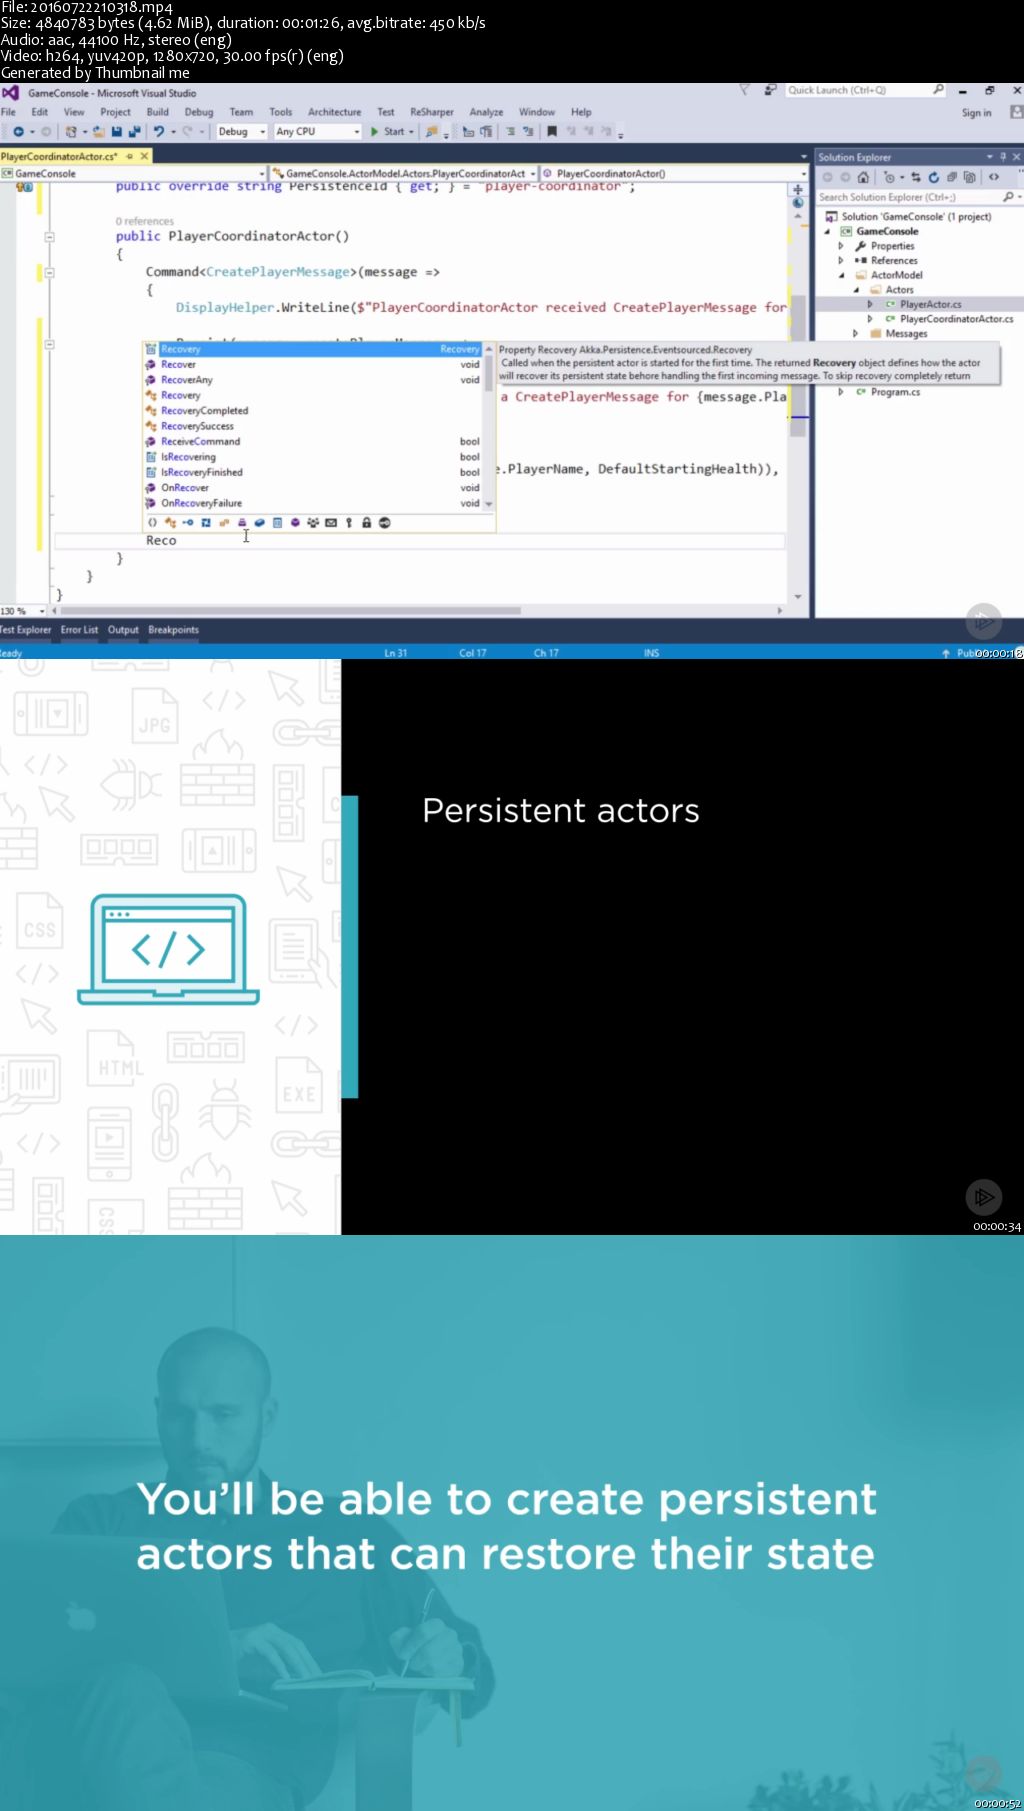Click the New Project toolbar icon

pyautogui.click(x=71, y=132)
